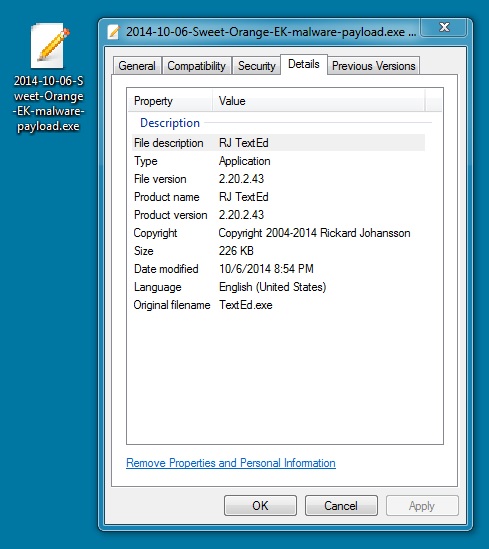489x549 pixels.
Task: Open the Security tab
Action: pyautogui.click(x=257, y=66)
